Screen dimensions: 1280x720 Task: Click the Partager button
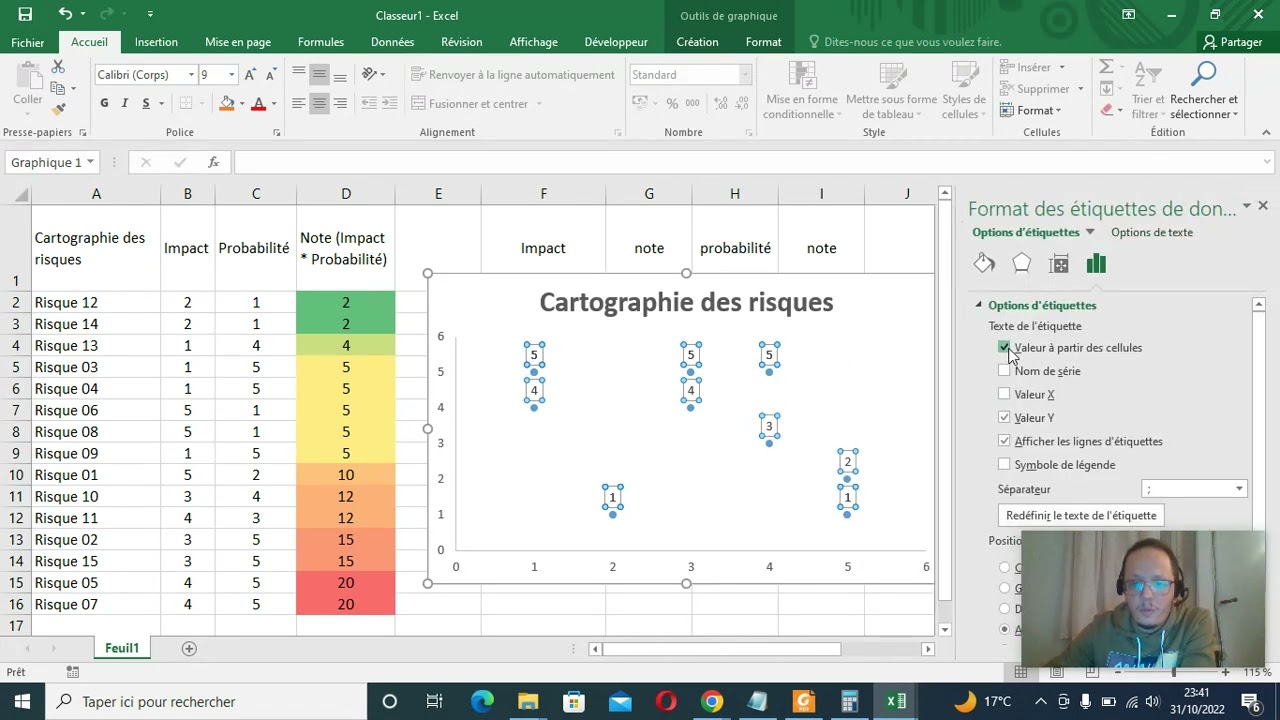point(1233,42)
